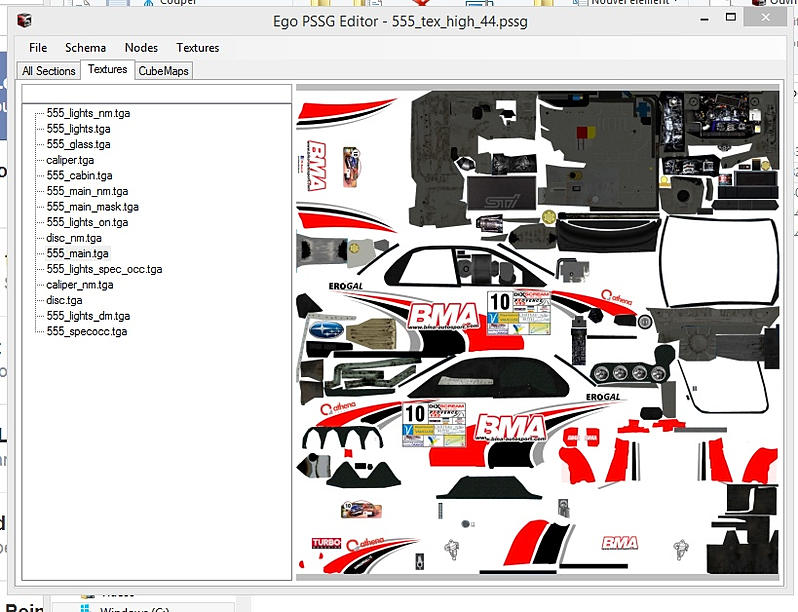Select the highlighted 555_main.tga texture
Image resolution: width=798 pixels, height=612 pixels.
[x=77, y=253]
